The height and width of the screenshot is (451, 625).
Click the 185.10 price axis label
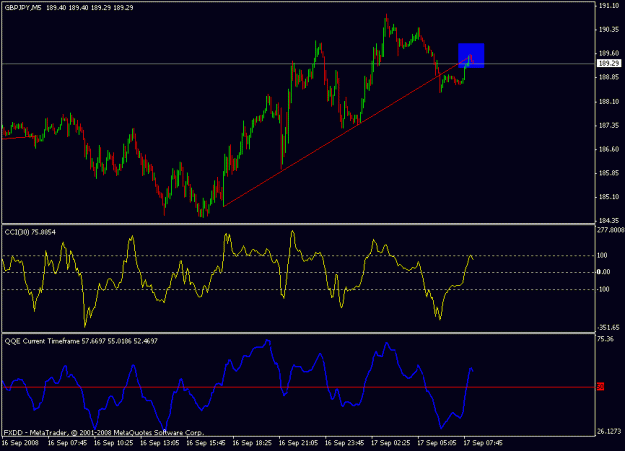click(609, 197)
